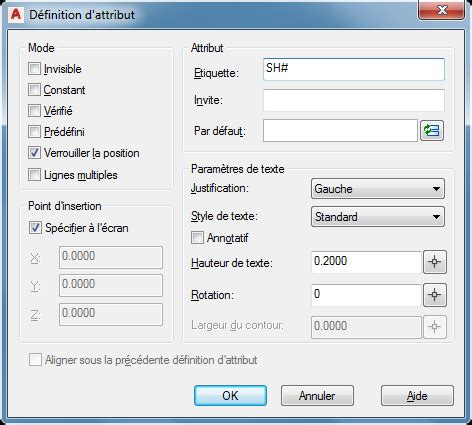Check the Constant mode option

point(34,90)
